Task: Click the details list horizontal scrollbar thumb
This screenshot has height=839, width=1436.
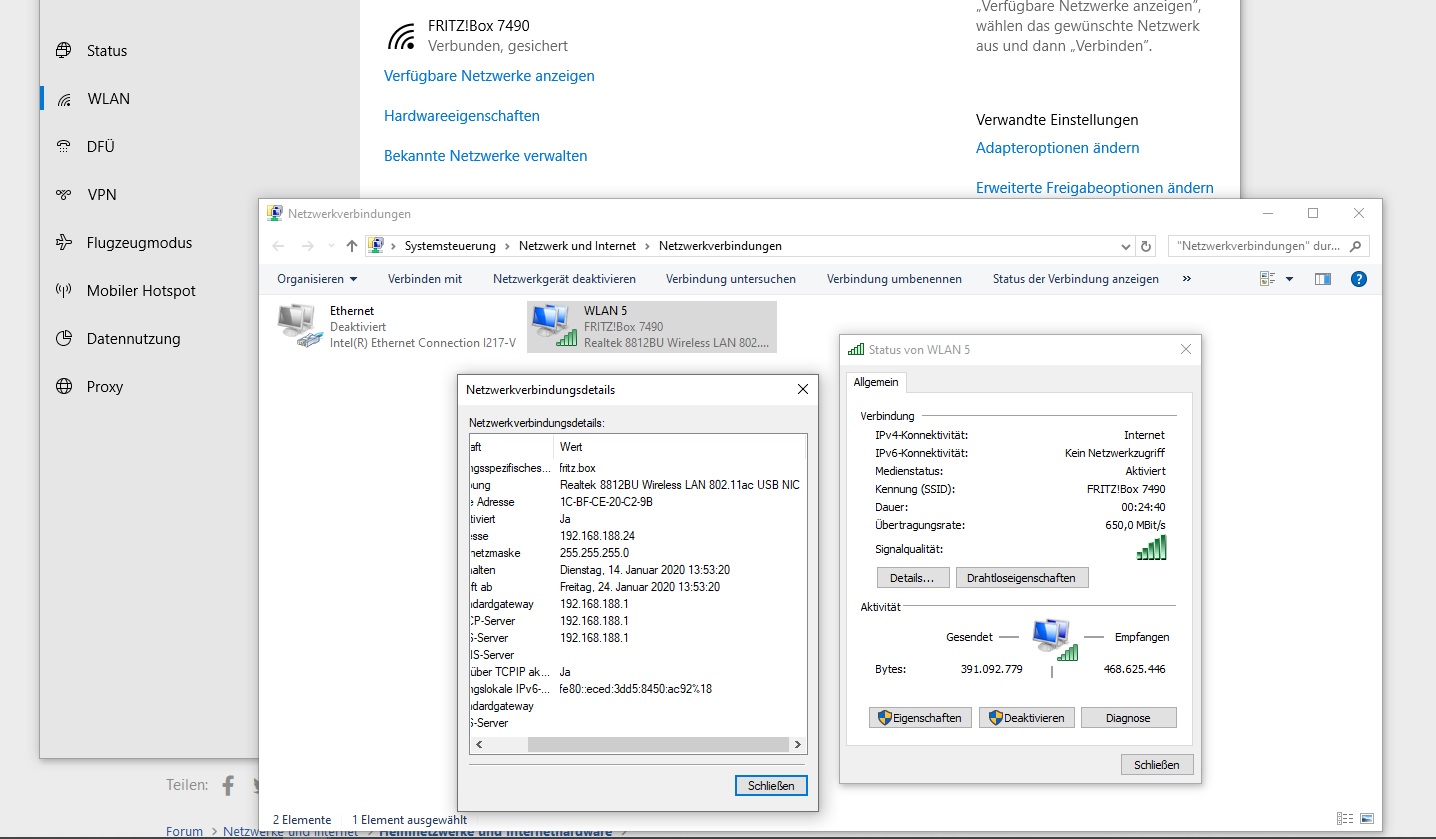Action: pos(658,745)
